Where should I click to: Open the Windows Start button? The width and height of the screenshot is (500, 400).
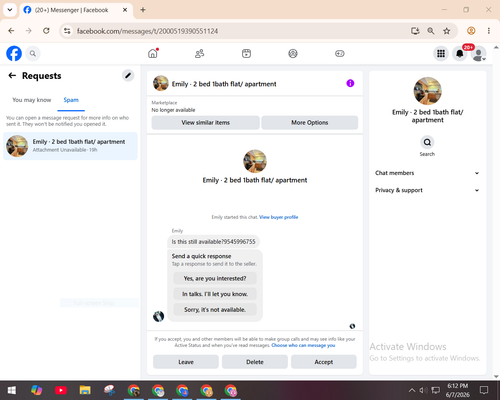[x=12, y=390]
